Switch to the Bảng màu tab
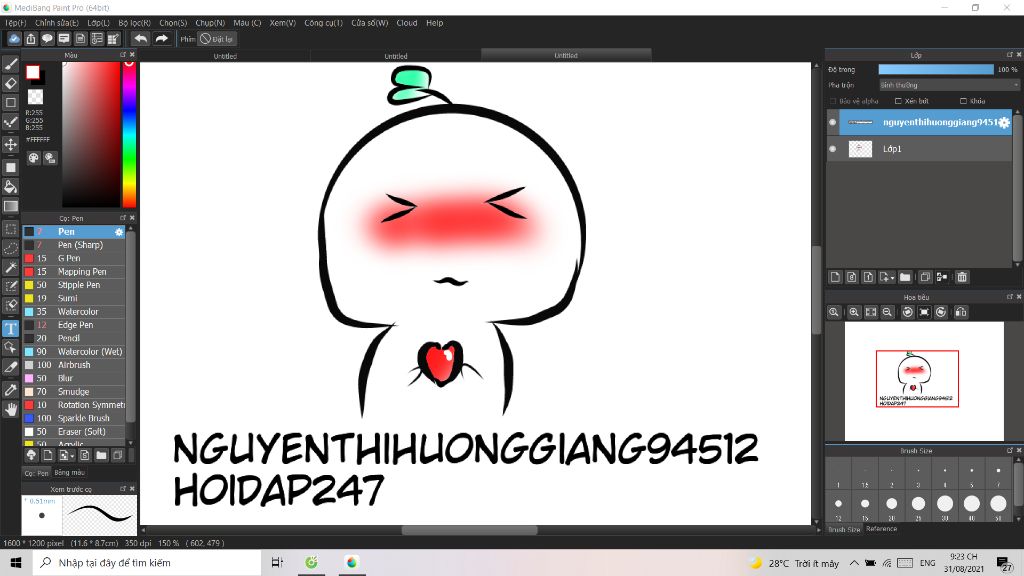1024x576 pixels. (69, 473)
